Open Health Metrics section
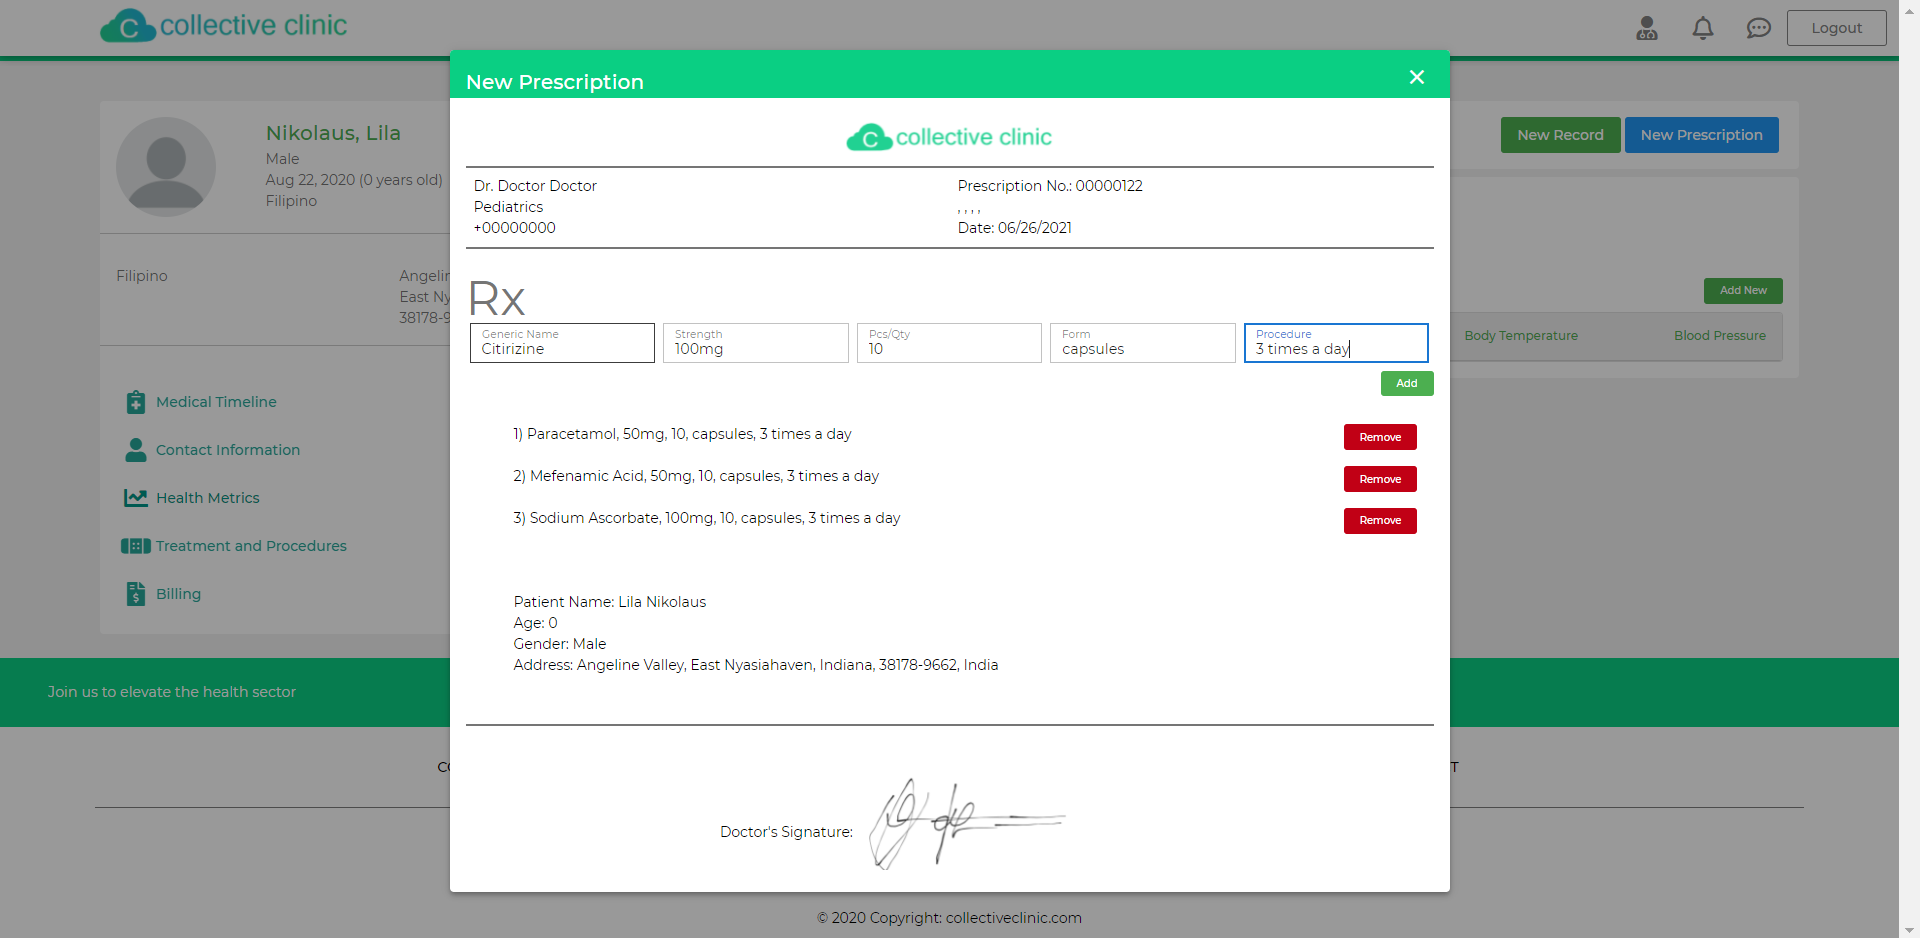The image size is (1920, 938). tap(208, 498)
